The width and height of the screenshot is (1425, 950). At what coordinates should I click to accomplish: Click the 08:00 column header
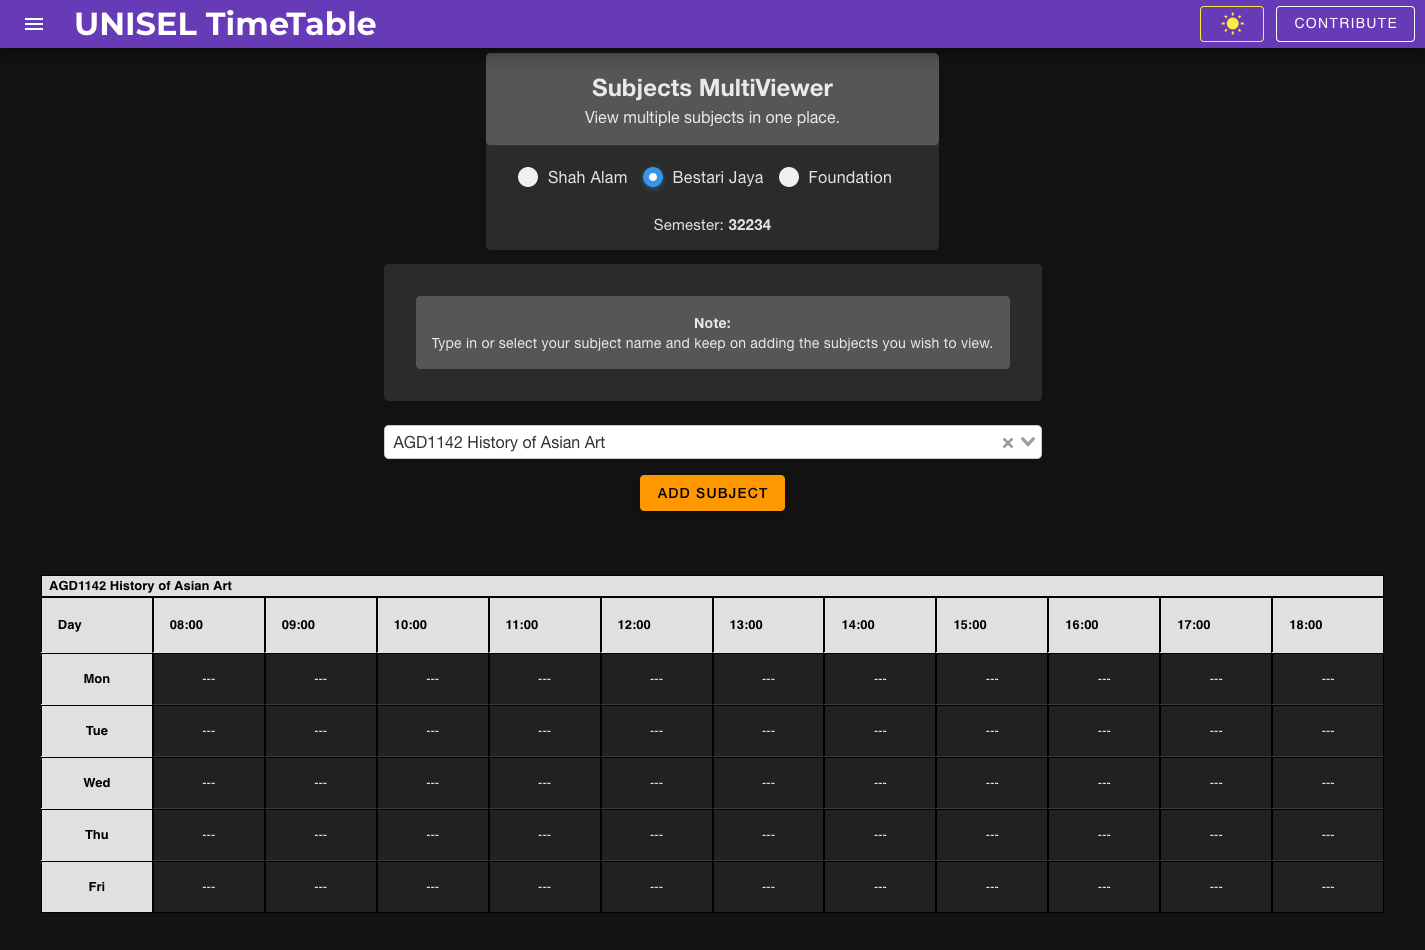[x=209, y=625]
